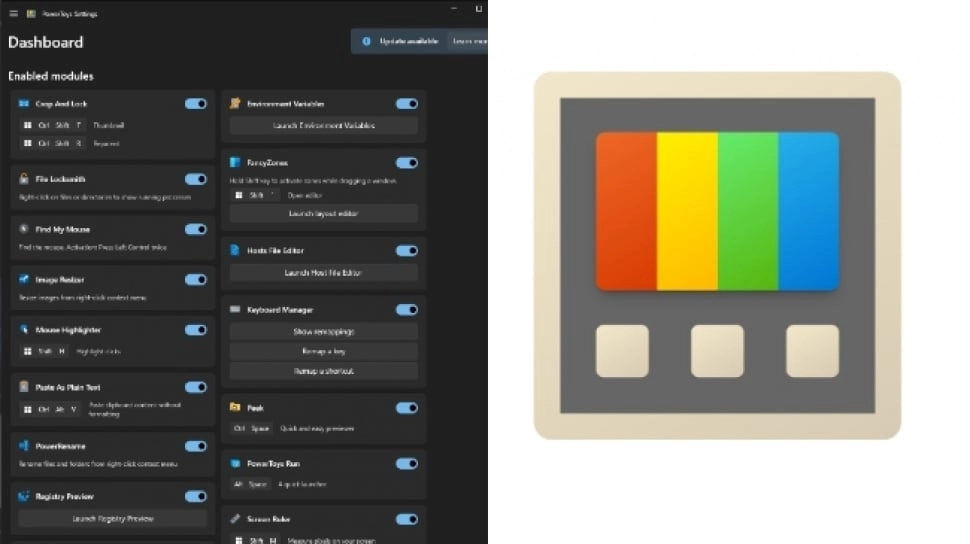Screen dimensions: 970x544
Task: Click Remap a shortcut button
Action: (324, 371)
